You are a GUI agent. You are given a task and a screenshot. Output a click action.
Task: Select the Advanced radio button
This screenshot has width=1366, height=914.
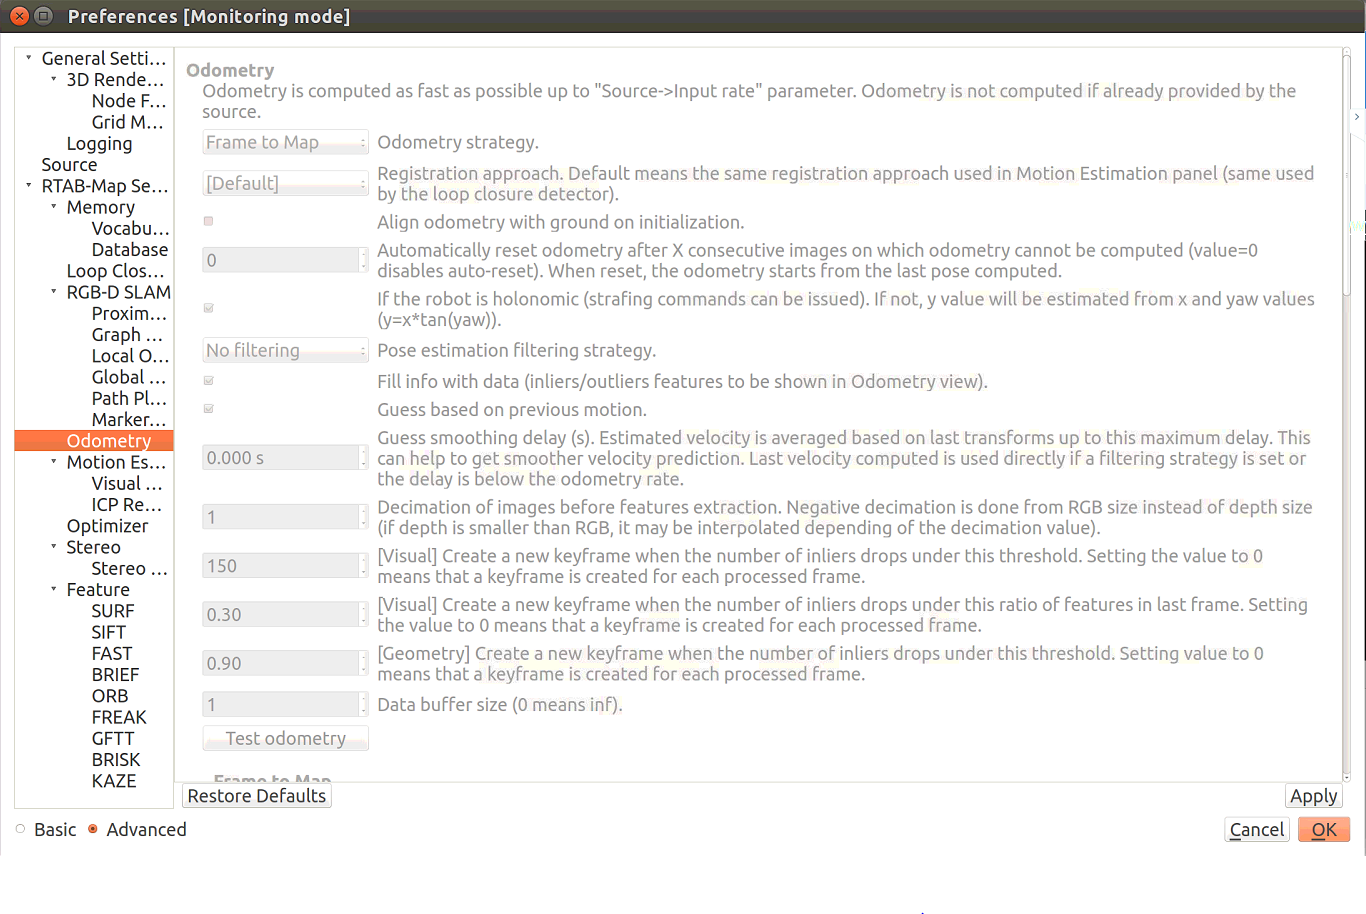[x=93, y=829]
